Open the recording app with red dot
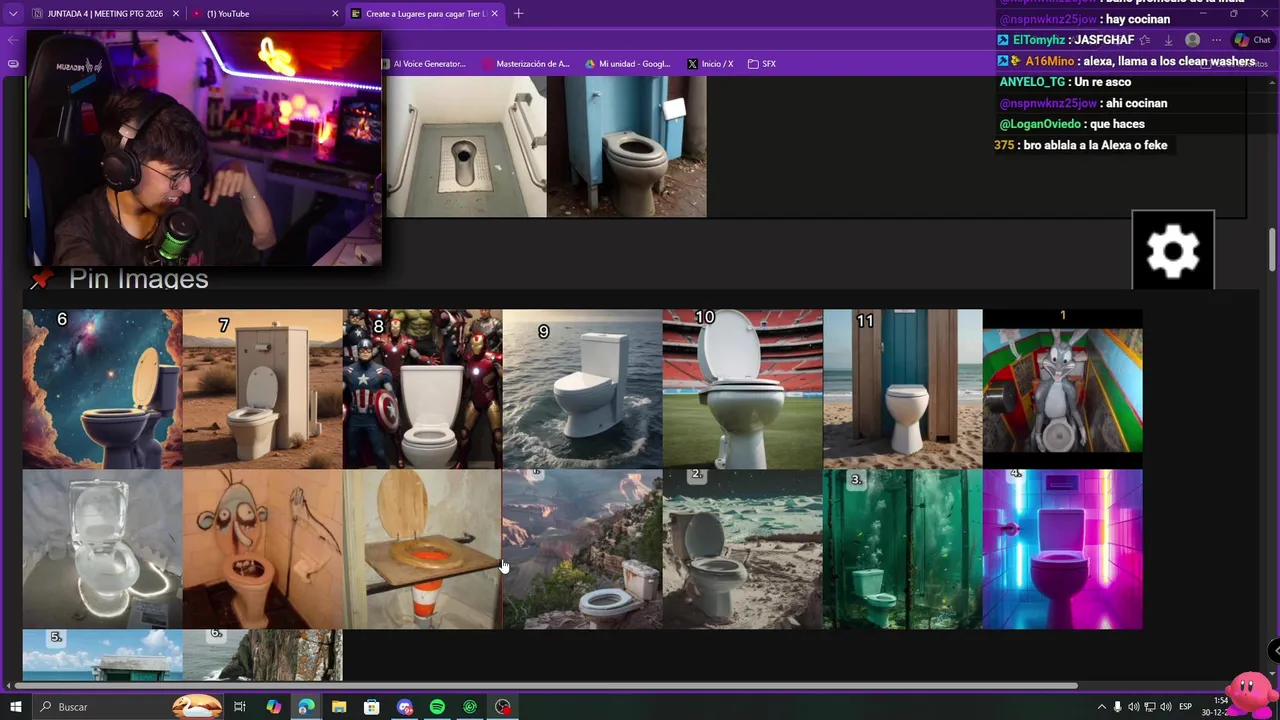Viewport: 1280px width, 720px height. (x=503, y=707)
